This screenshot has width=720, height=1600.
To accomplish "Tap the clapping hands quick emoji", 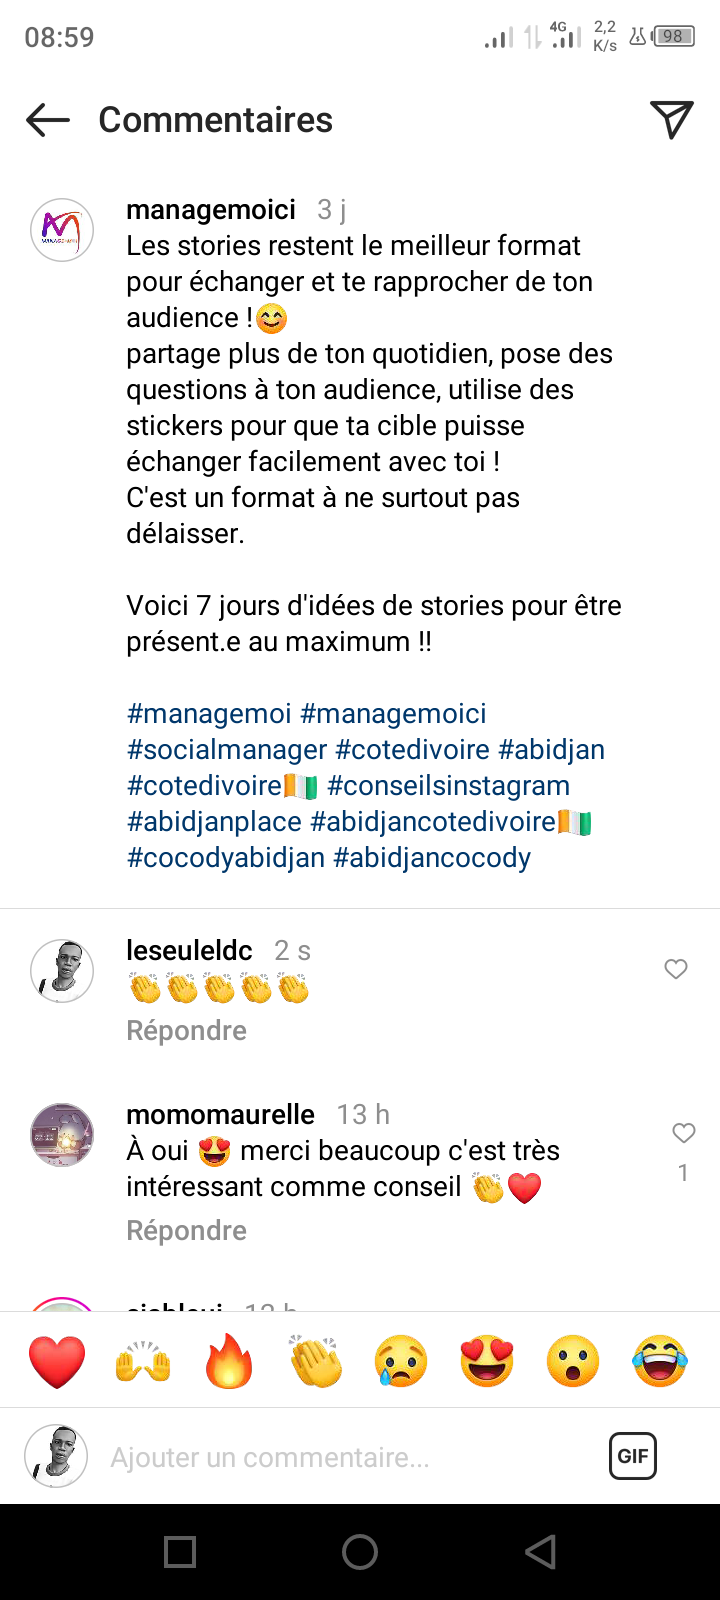I will click(x=315, y=1361).
